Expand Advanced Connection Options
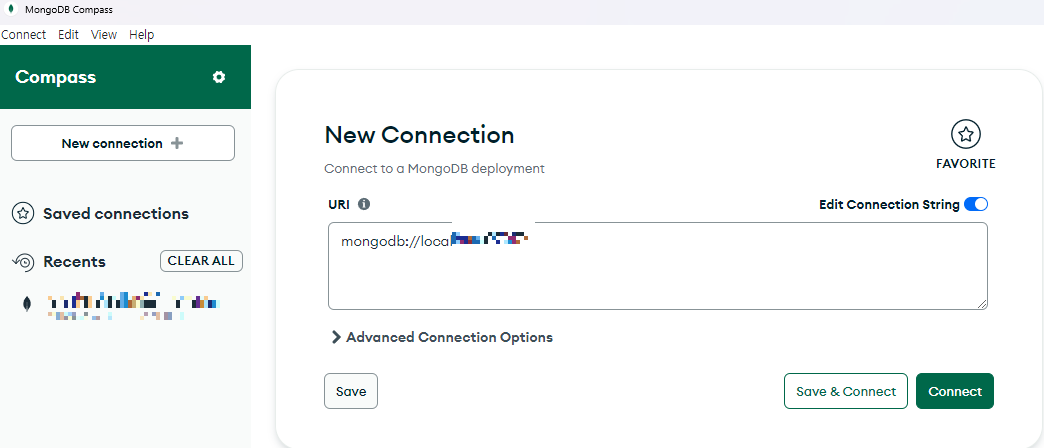The width and height of the screenshot is (1044, 448). pos(441,337)
